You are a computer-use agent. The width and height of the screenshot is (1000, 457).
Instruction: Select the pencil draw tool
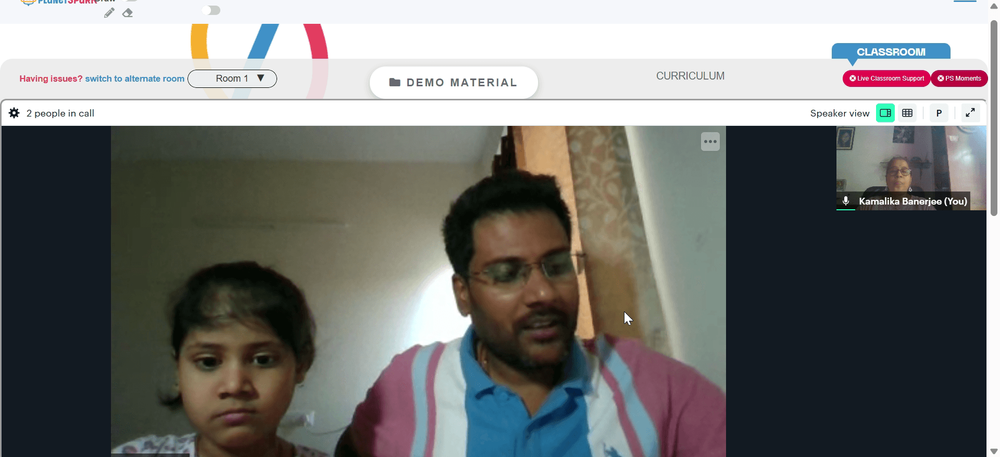pos(109,13)
